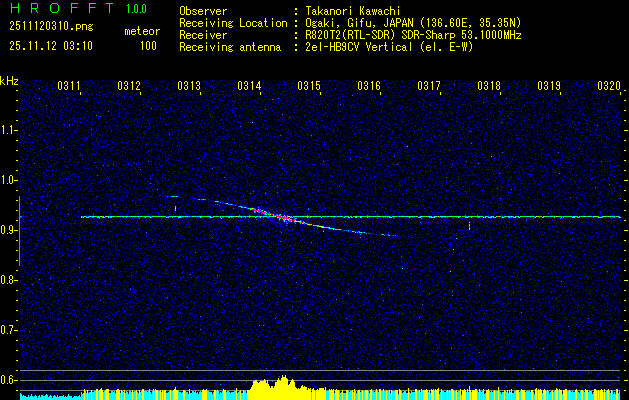
Task: Click the HROFFT title text
Action: 62,8
